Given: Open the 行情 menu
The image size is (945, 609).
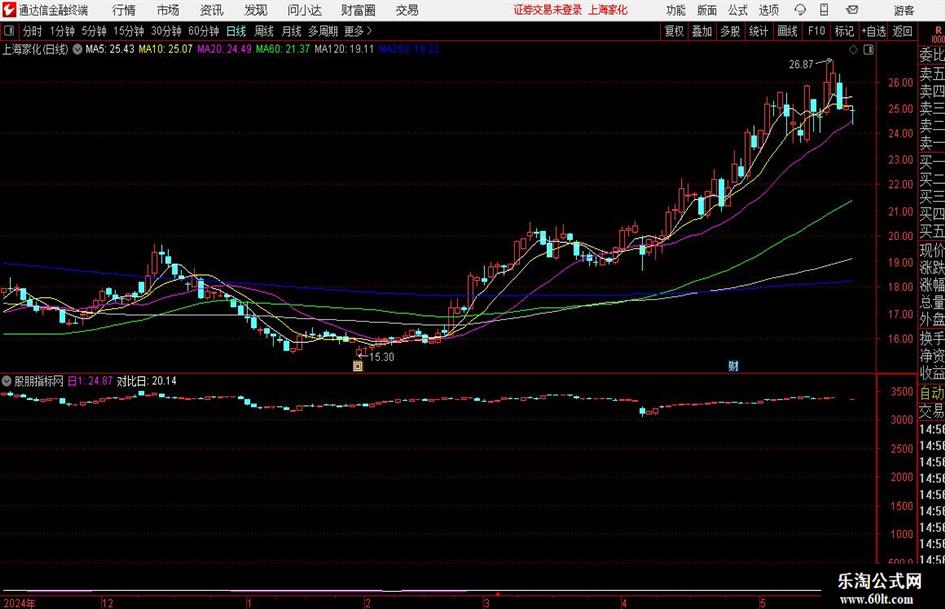Looking at the screenshot, I should (x=124, y=10).
